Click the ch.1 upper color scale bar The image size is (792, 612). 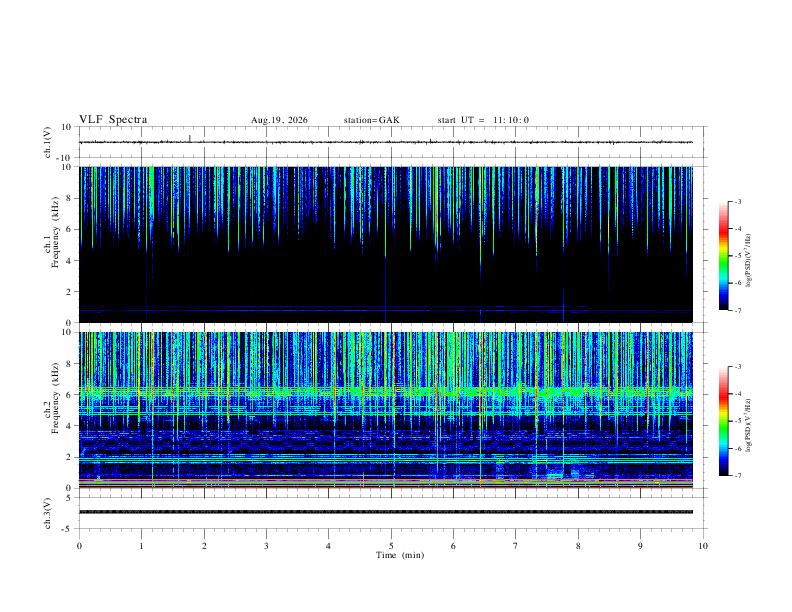tap(723, 256)
